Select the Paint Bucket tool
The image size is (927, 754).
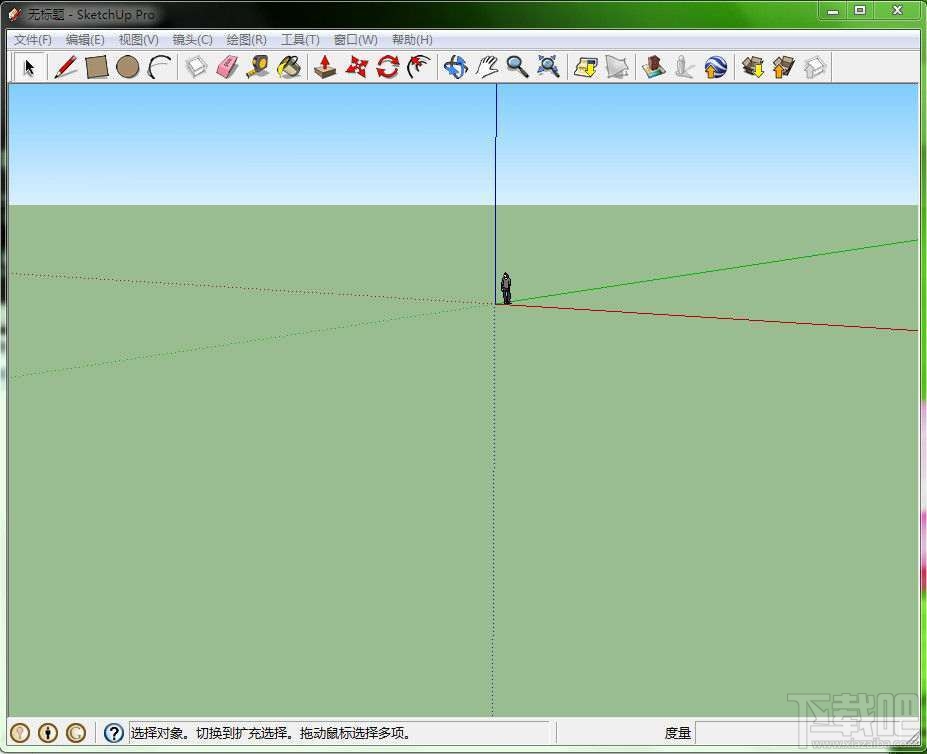(289, 67)
